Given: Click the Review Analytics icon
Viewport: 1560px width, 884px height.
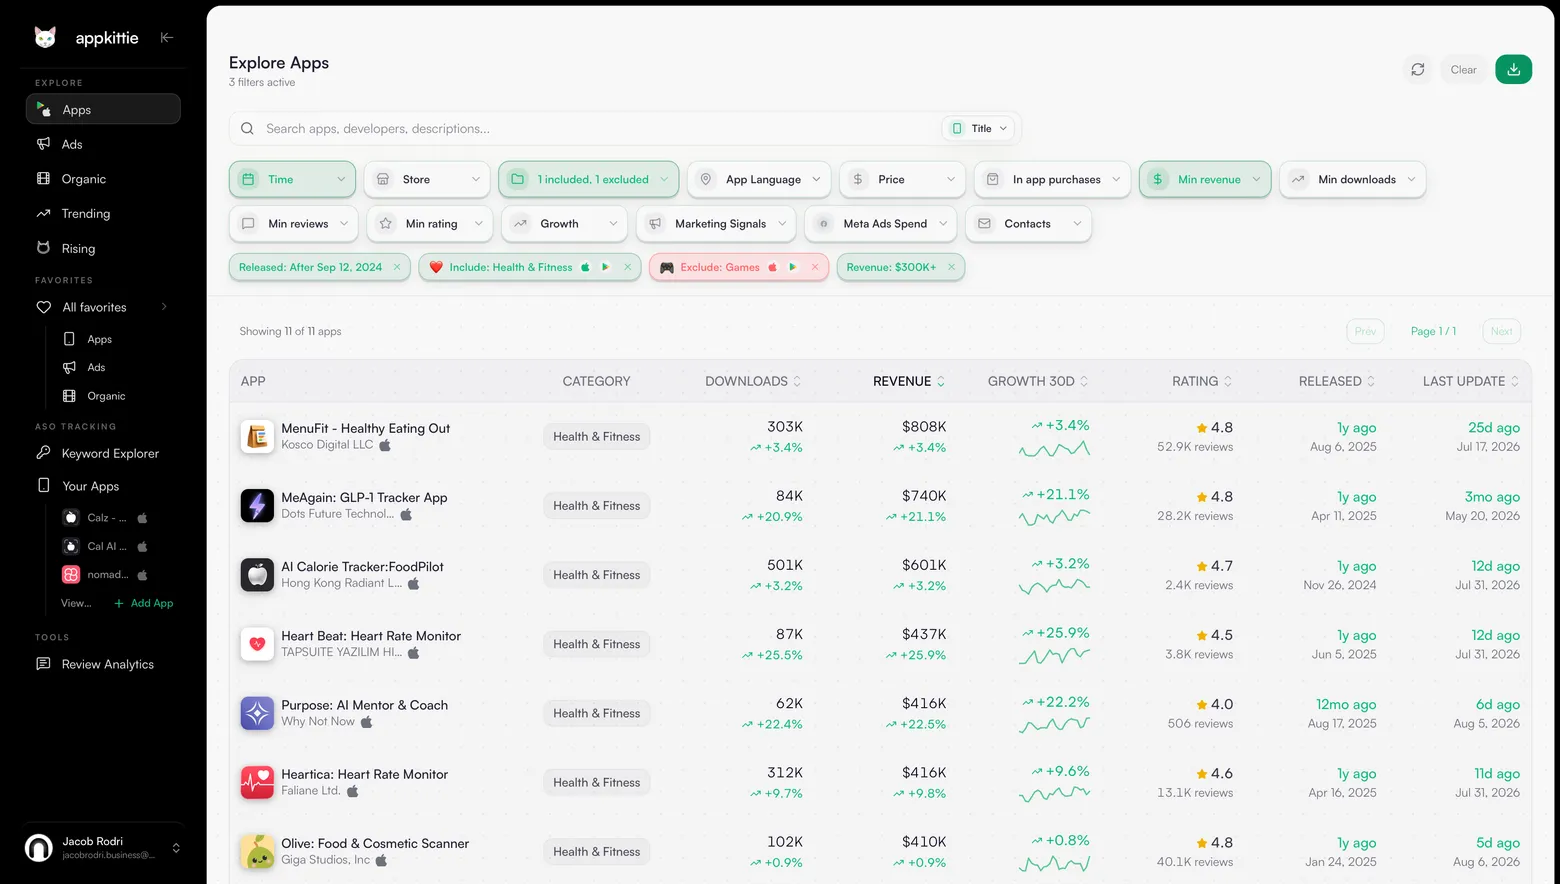Looking at the screenshot, I should click(43, 664).
